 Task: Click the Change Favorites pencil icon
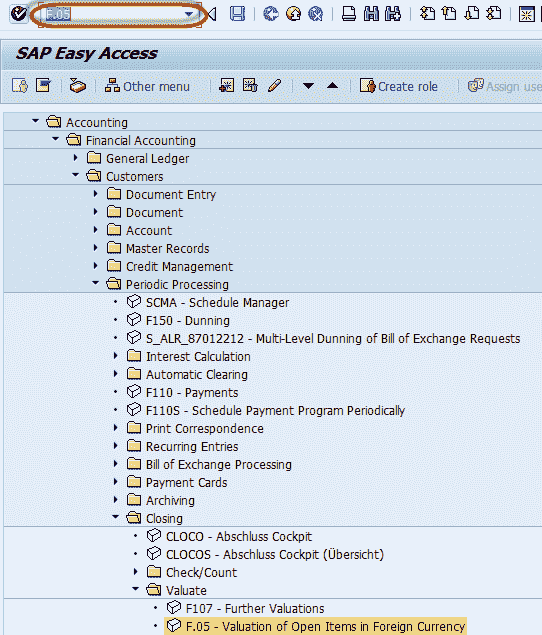coord(274,86)
